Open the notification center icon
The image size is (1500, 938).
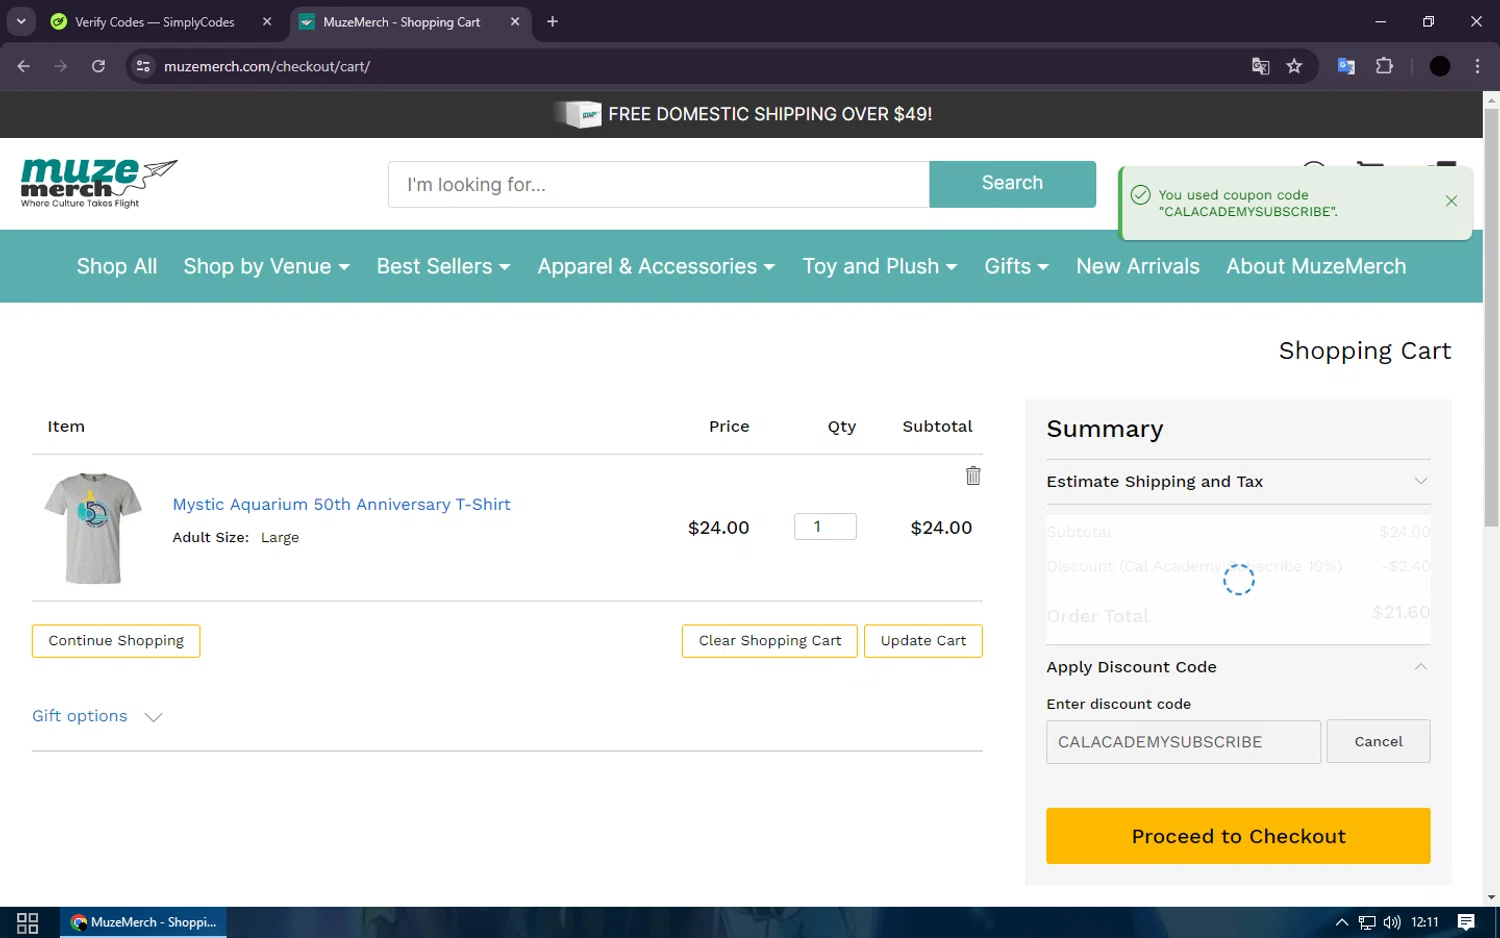click(1466, 922)
